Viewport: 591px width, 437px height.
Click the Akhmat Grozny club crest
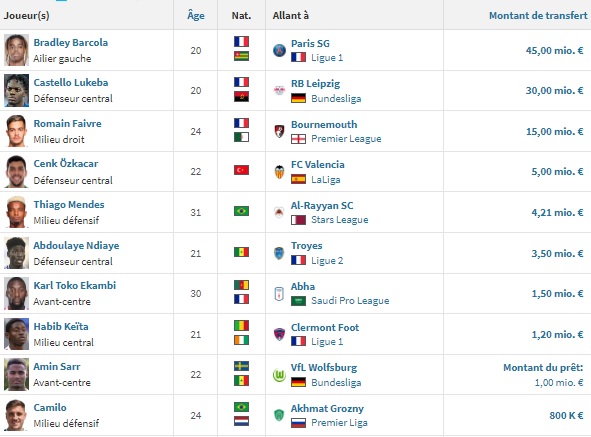(279, 415)
